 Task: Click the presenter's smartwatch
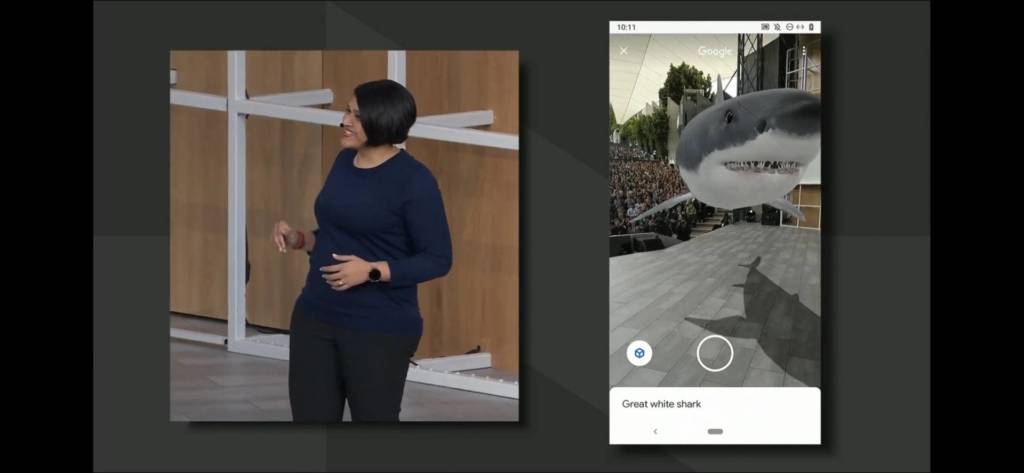[x=374, y=273]
